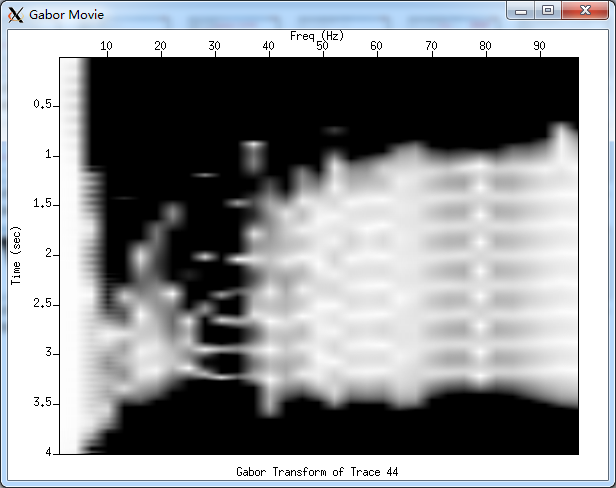Image resolution: width=616 pixels, height=488 pixels.
Task: Click the 2 sec time tick label
Action: point(49,253)
